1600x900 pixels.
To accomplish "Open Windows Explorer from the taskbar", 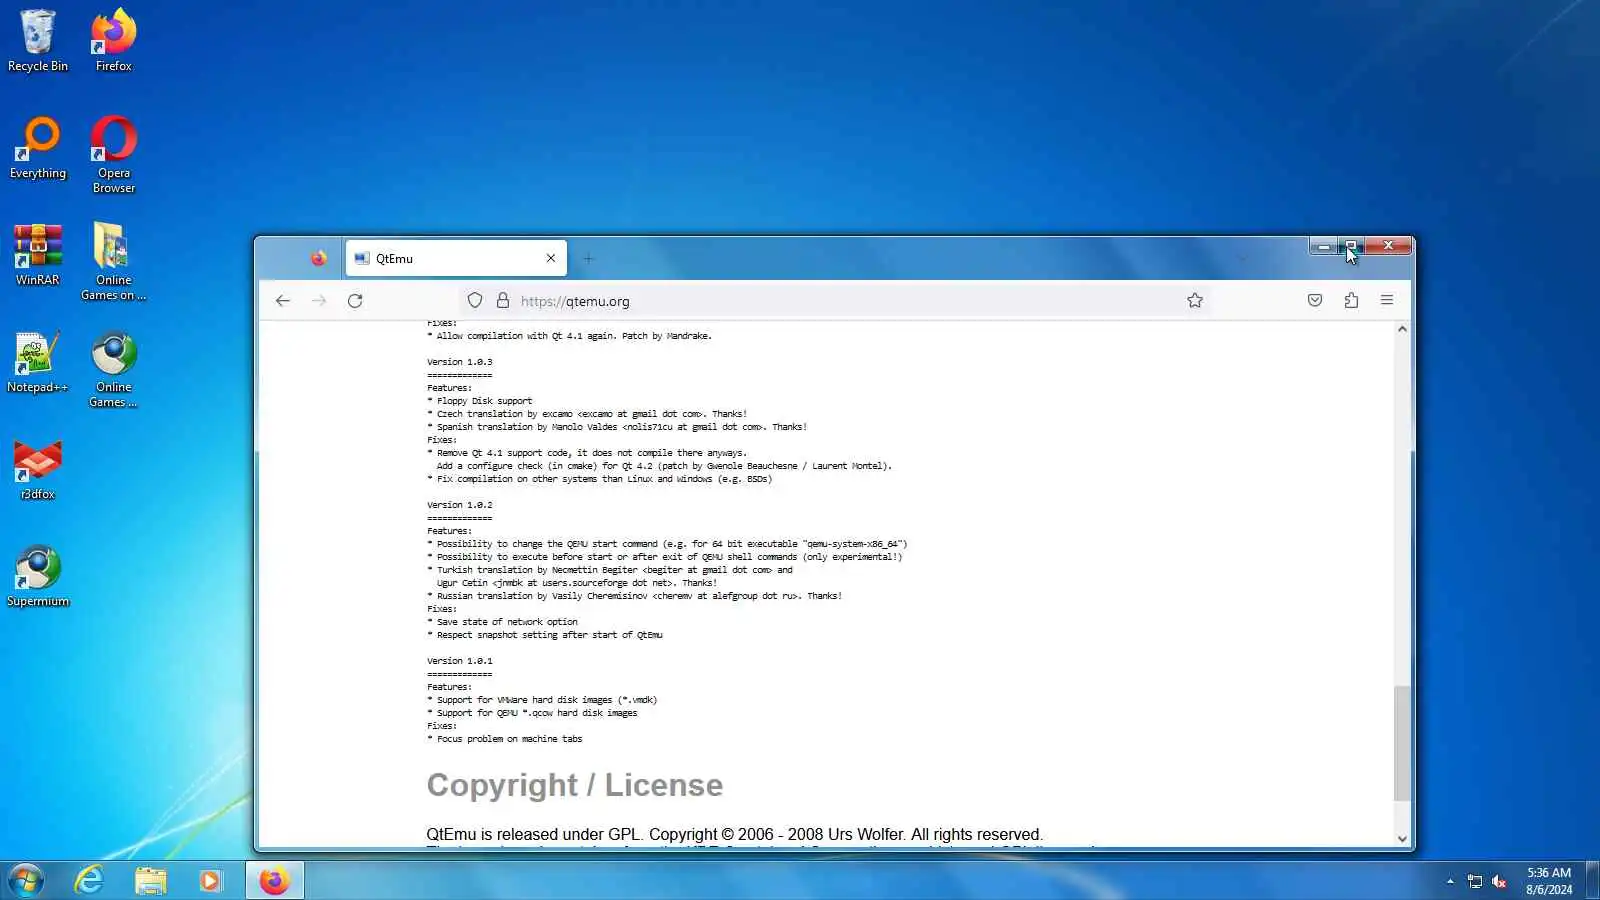I will point(151,881).
